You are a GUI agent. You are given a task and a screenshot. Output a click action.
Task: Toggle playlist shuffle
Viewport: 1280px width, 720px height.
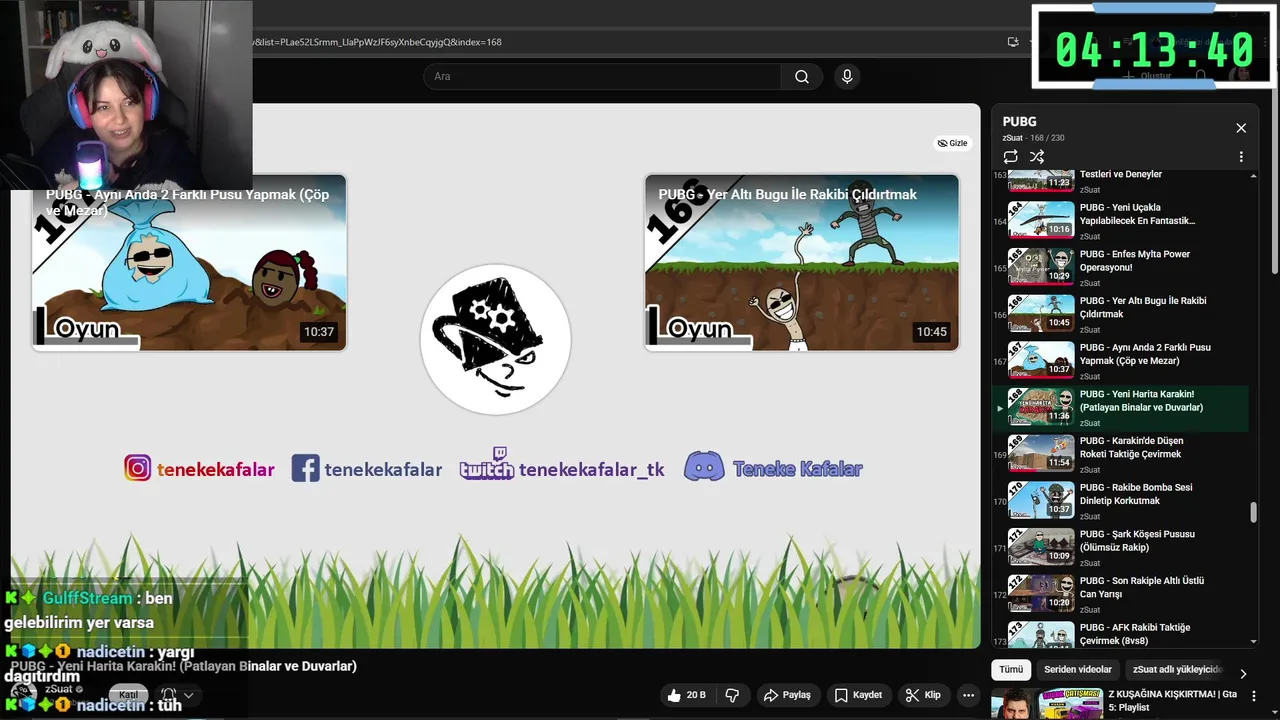pyautogui.click(x=1037, y=157)
